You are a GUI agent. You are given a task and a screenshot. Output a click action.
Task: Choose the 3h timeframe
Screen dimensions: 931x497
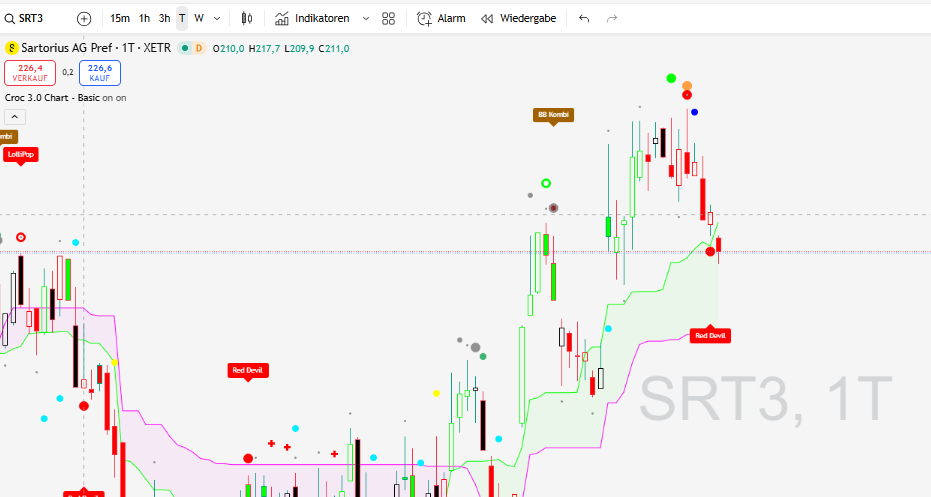[164, 18]
